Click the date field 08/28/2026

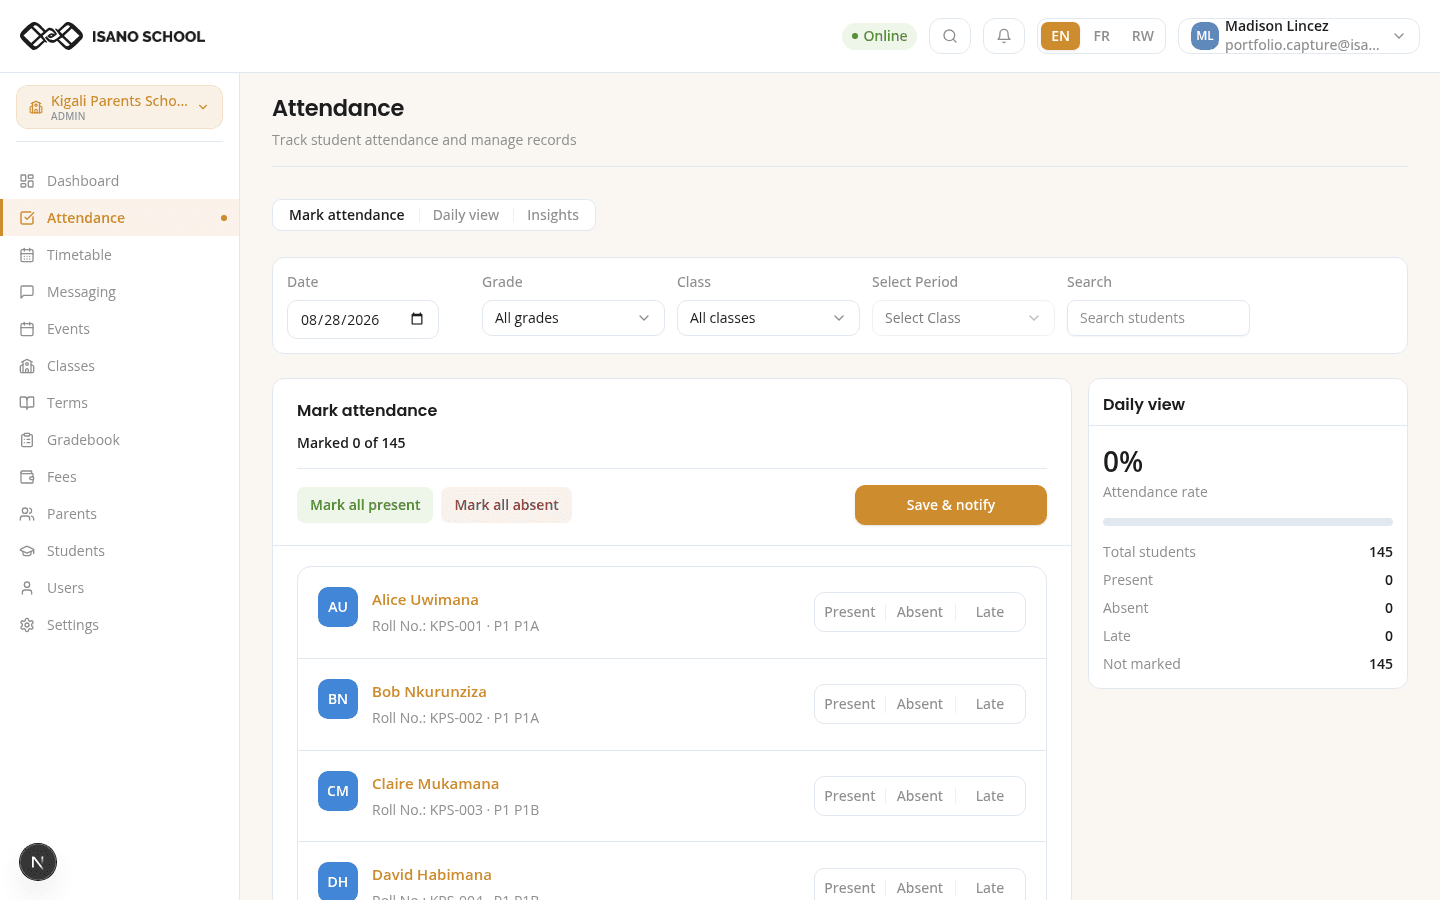pyautogui.click(x=363, y=320)
